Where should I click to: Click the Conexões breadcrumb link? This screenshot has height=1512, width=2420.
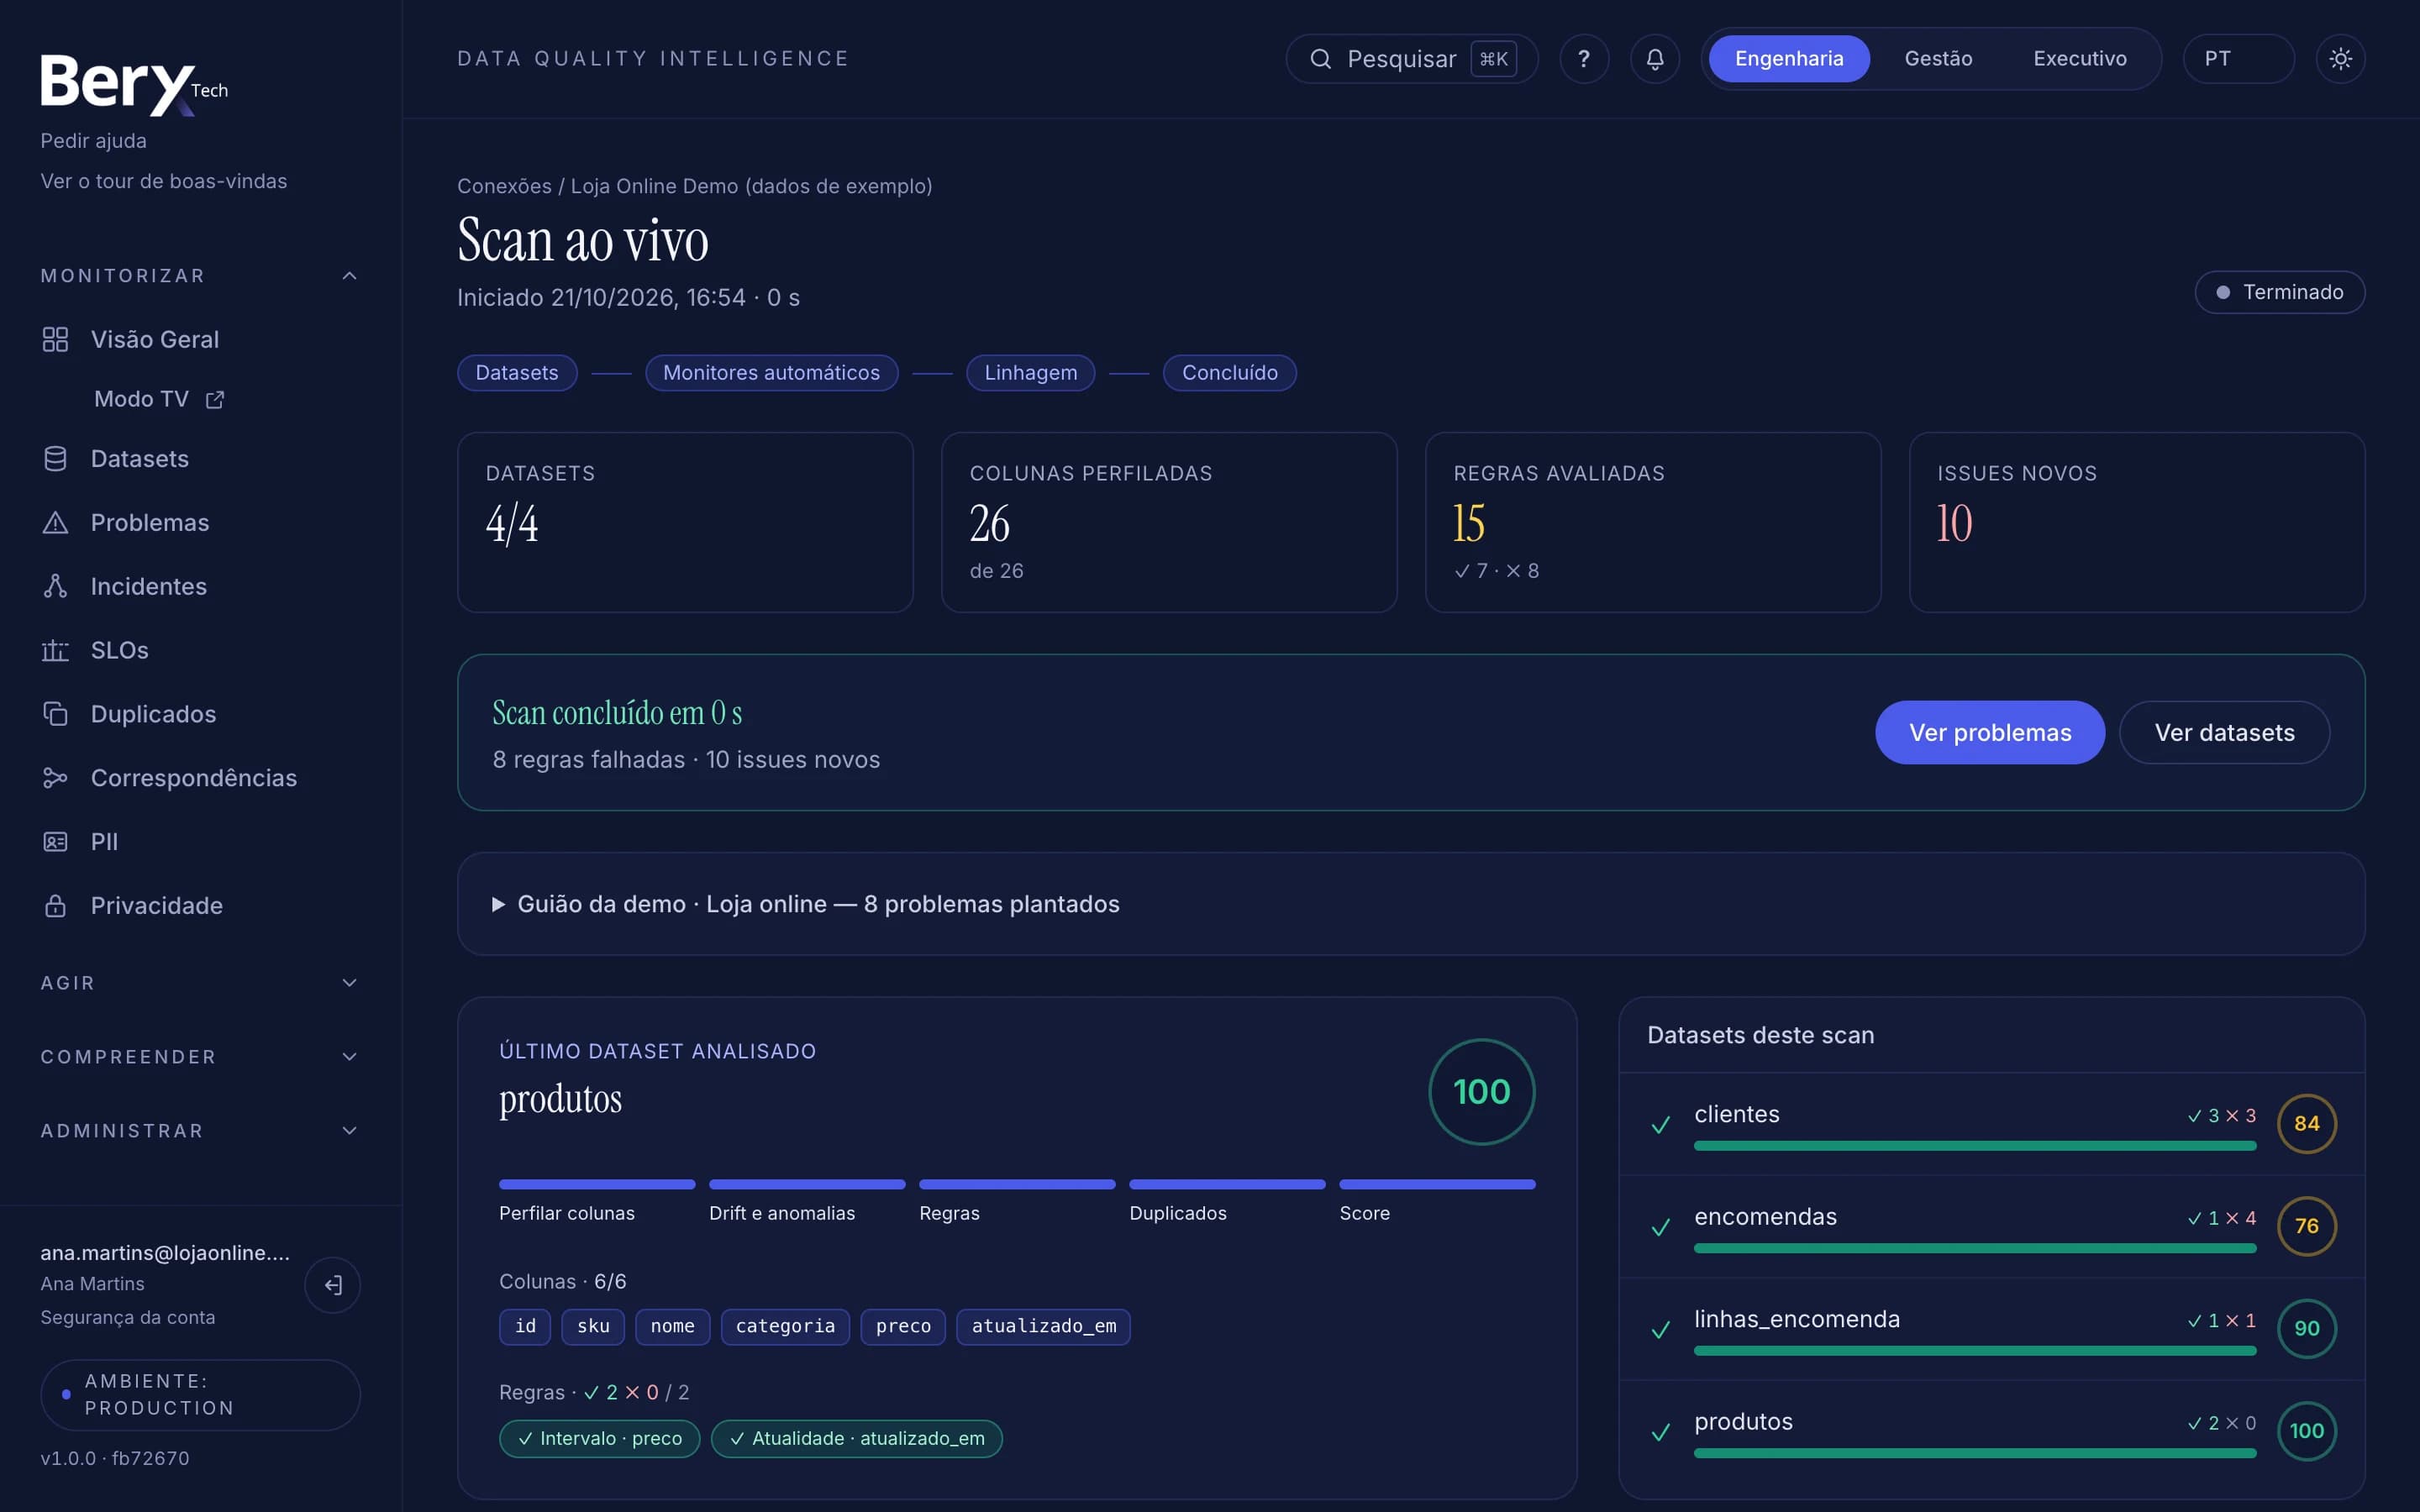(504, 186)
